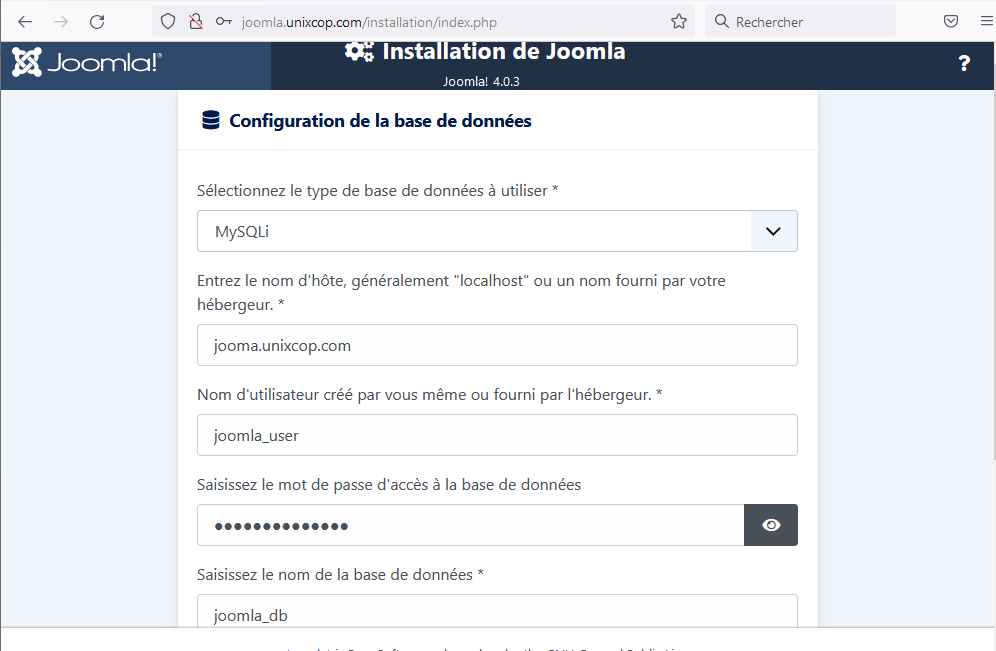Click the address bar URL

click(369, 22)
